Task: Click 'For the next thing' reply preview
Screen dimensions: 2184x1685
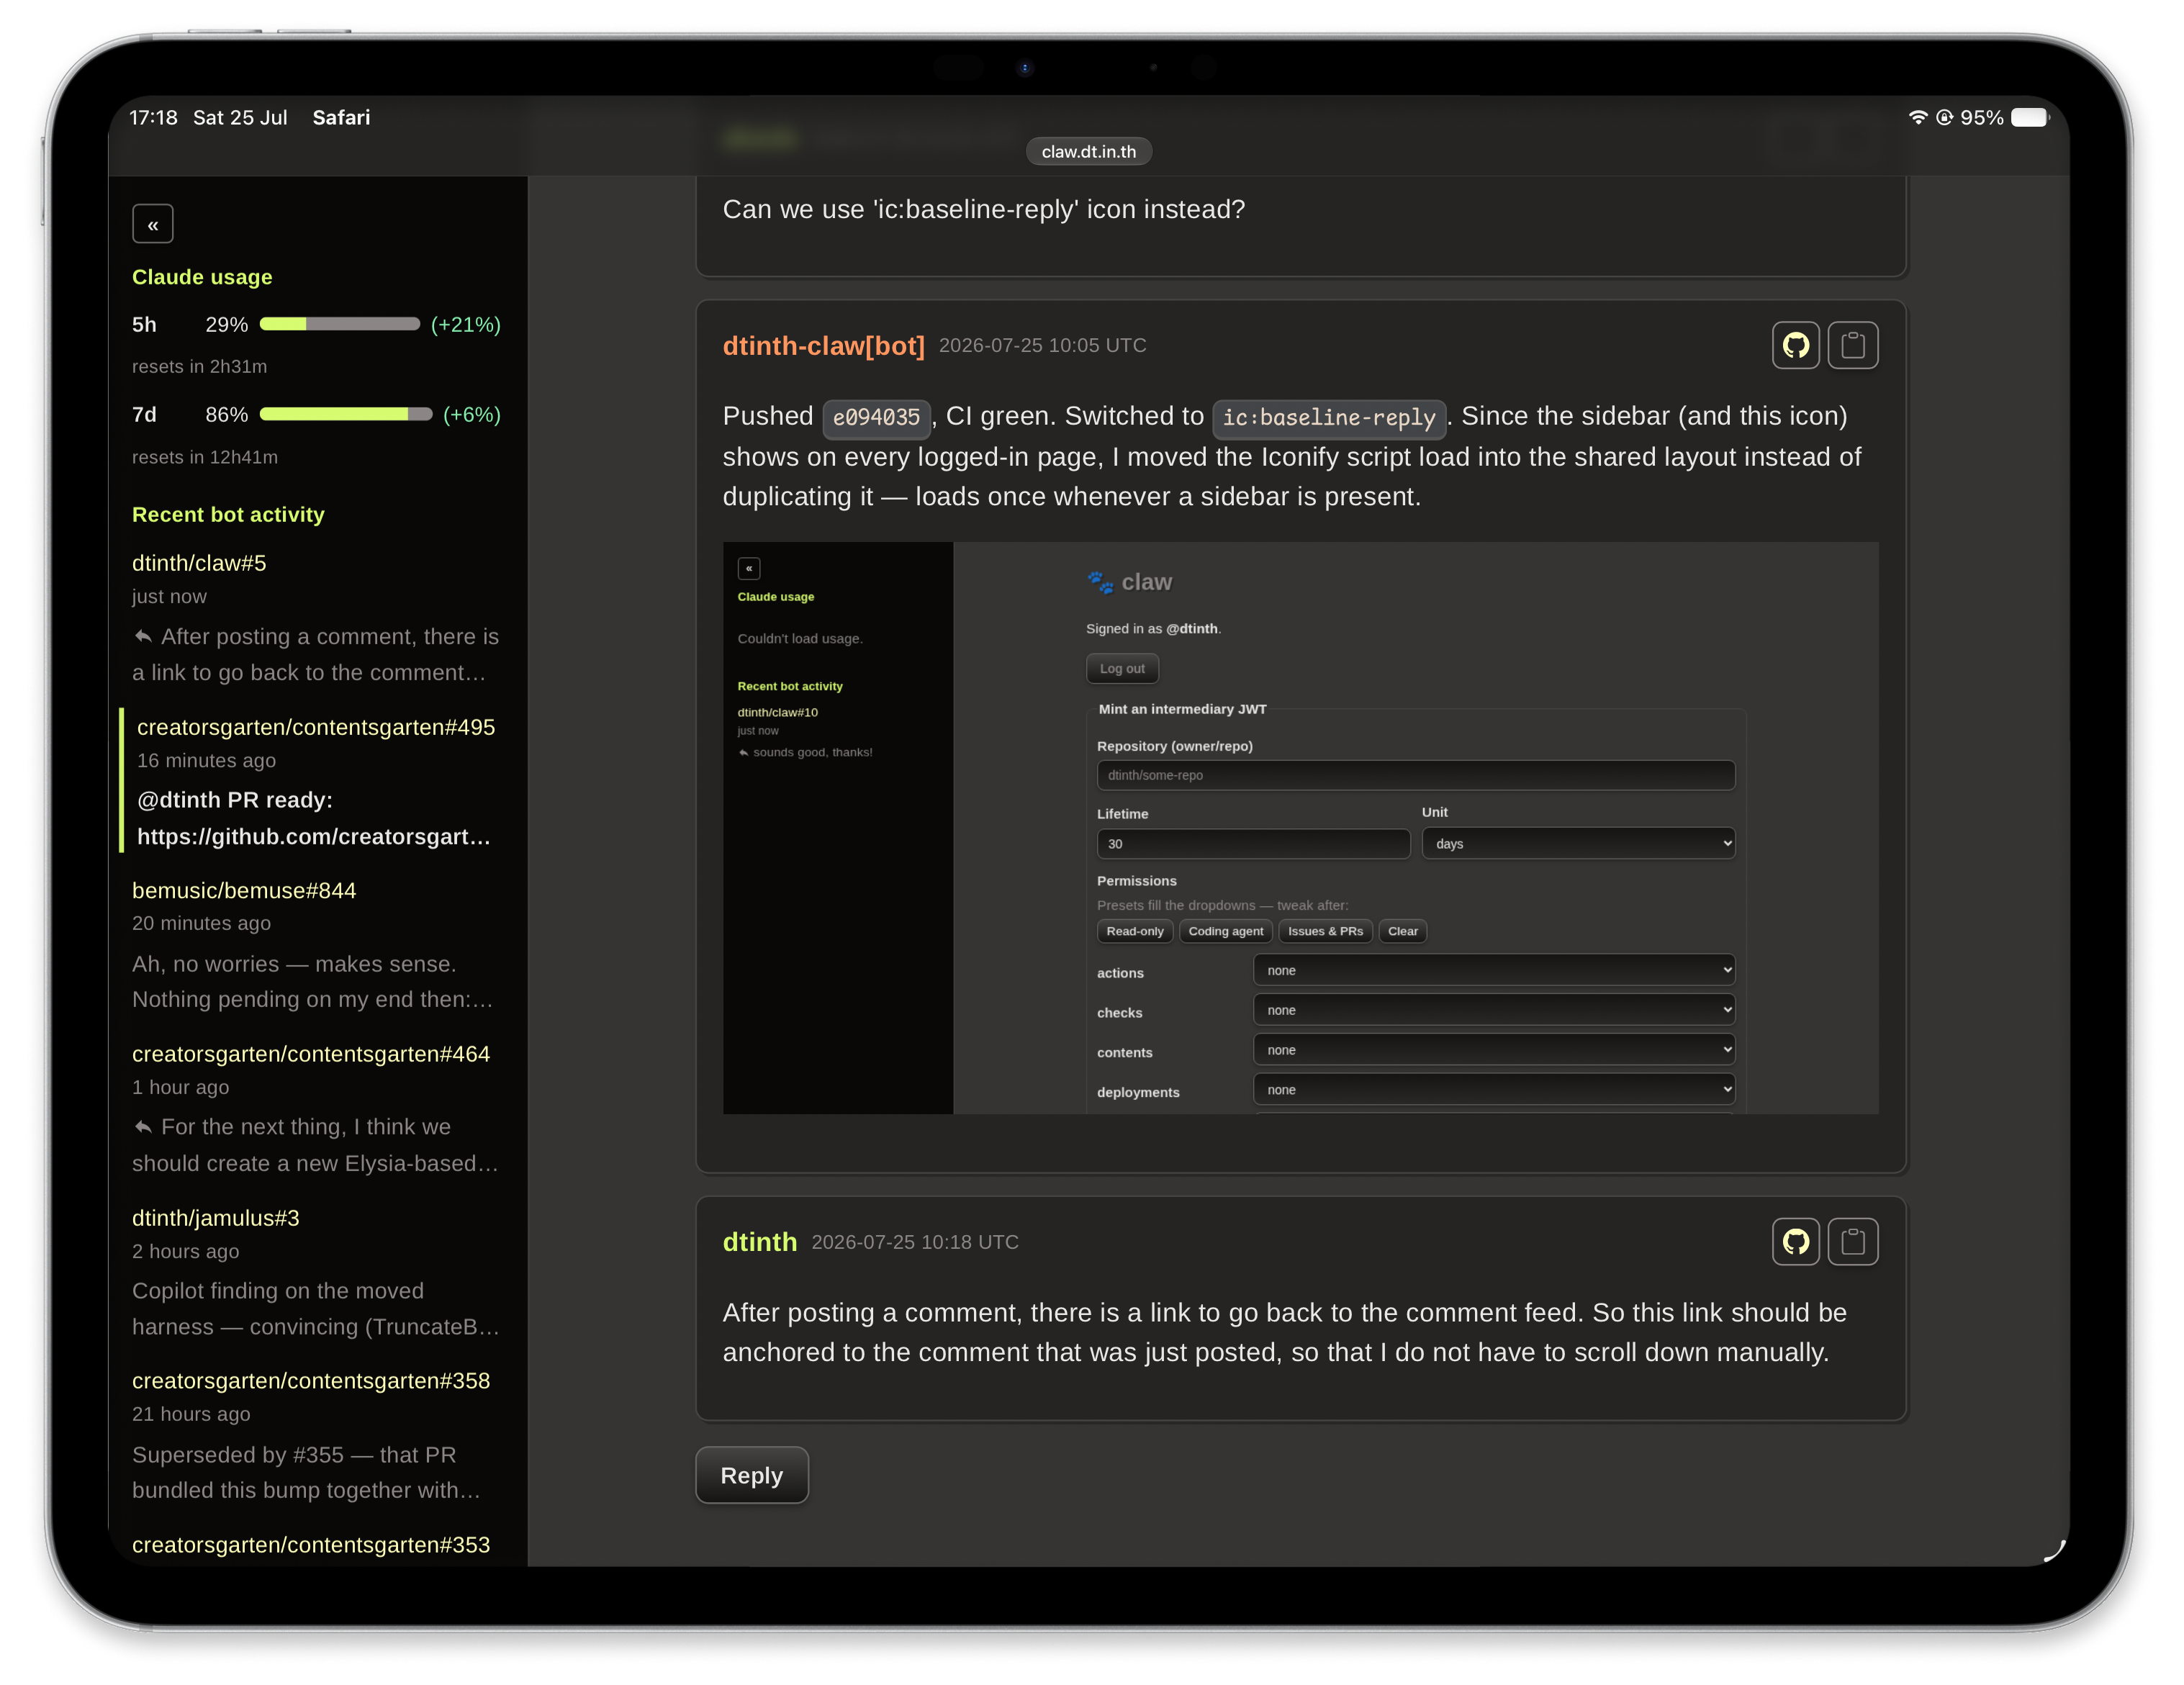Action: click(315, 1145)
